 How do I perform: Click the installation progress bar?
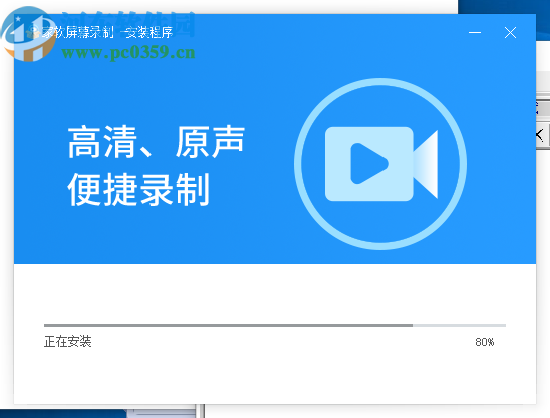(x=275, y=325)
